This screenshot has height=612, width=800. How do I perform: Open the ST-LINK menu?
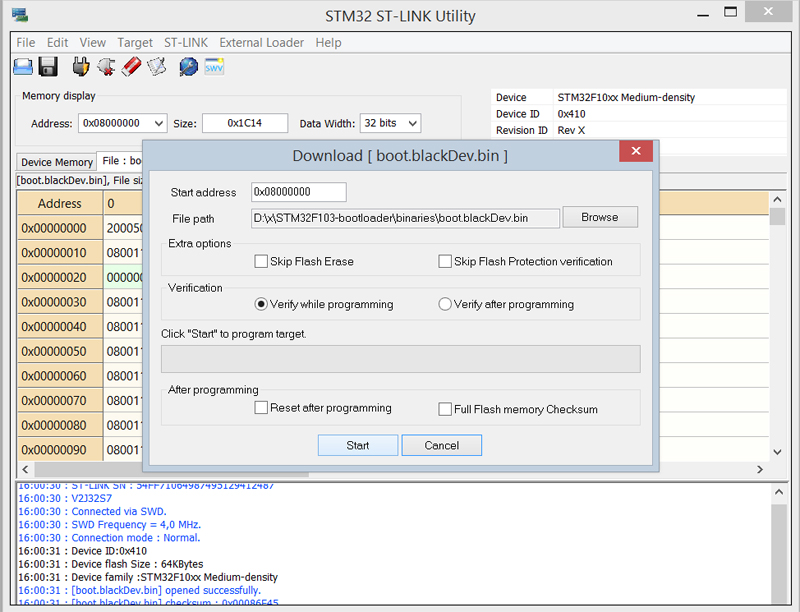click(x=186, y=43)
